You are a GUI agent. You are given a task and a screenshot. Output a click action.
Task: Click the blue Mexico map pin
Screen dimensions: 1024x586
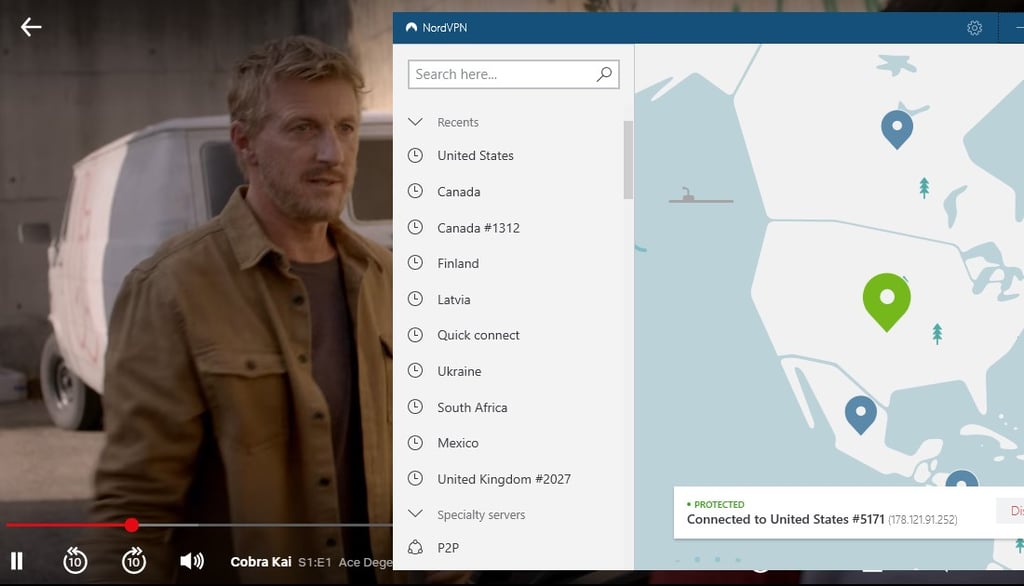click(x=861, y=414)
